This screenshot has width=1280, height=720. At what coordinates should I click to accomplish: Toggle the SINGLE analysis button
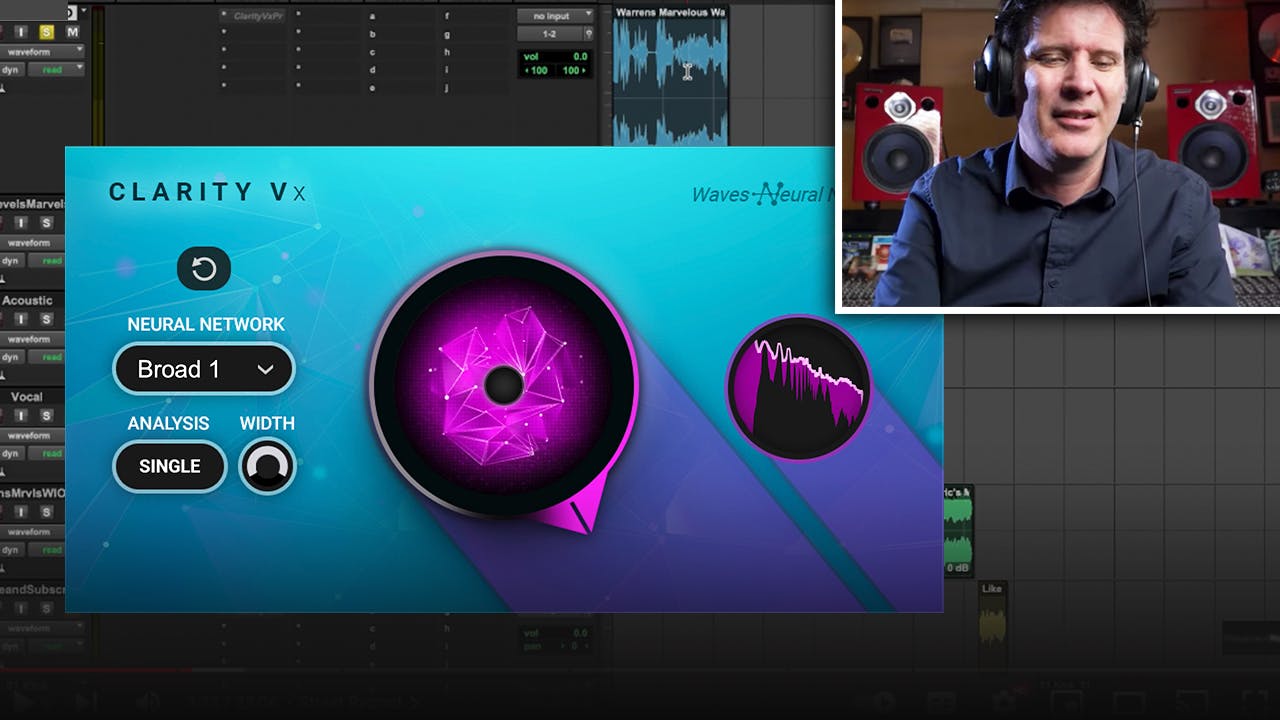tap(170, 466)
